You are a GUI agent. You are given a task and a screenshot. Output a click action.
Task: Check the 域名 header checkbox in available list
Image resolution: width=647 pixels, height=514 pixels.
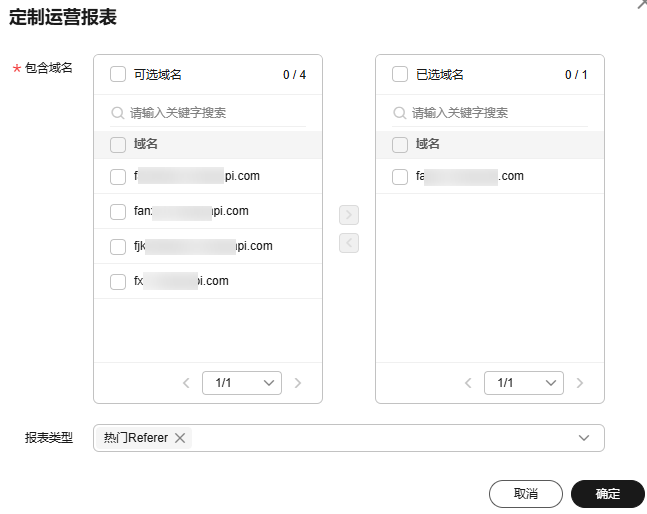118,145
